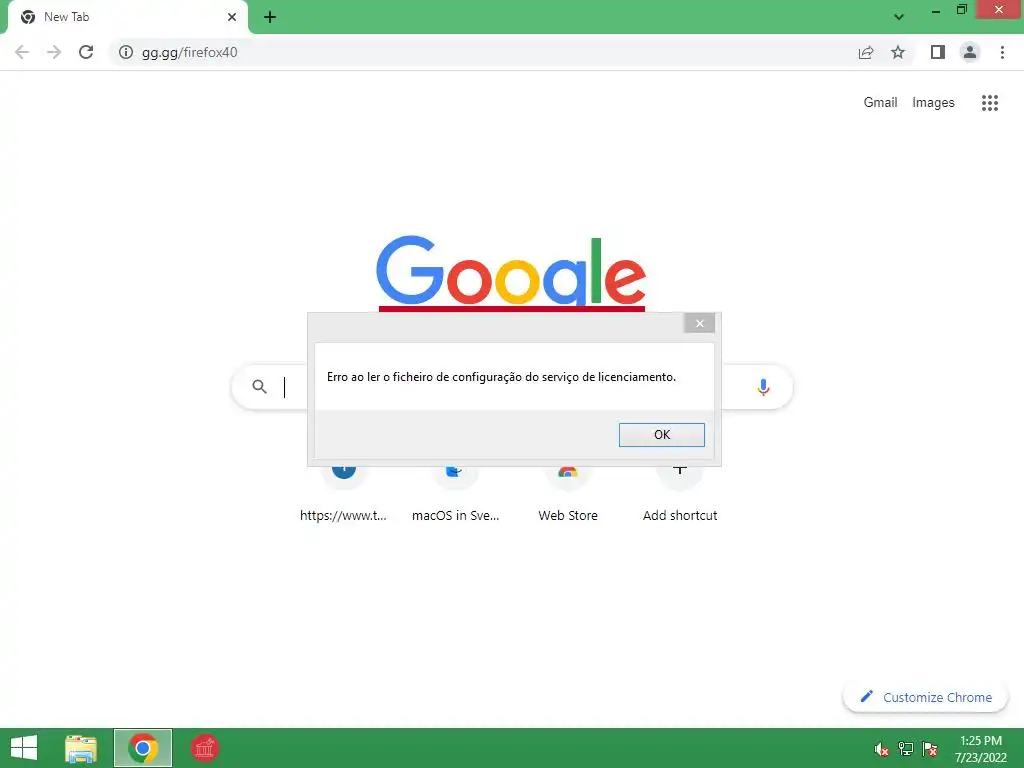Open the tab search dropdown arrow
1024x768 pixels.
[899, 17]
